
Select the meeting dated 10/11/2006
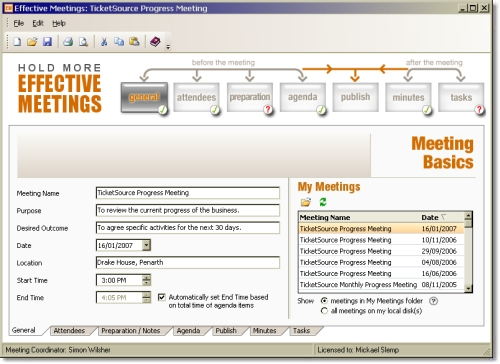[x=381, y=240]
